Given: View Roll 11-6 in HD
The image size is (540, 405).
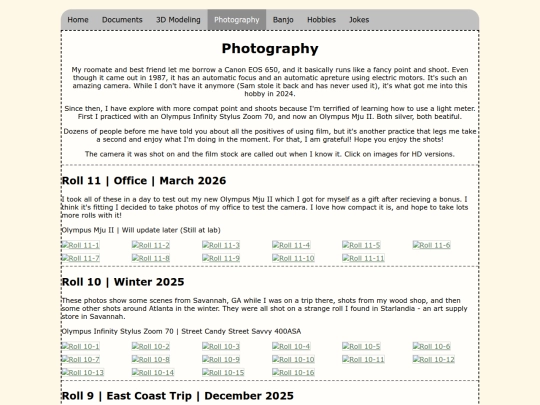Looking at the screenshot, I should click(x=432, y=245).
